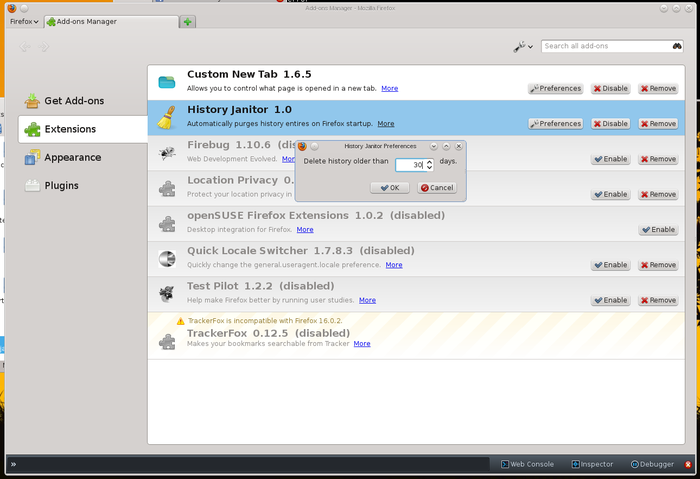Click the TrackerFox incompatibility warning icon
Viewport: 700px width, 479px height.
click(x=180, y=321)
